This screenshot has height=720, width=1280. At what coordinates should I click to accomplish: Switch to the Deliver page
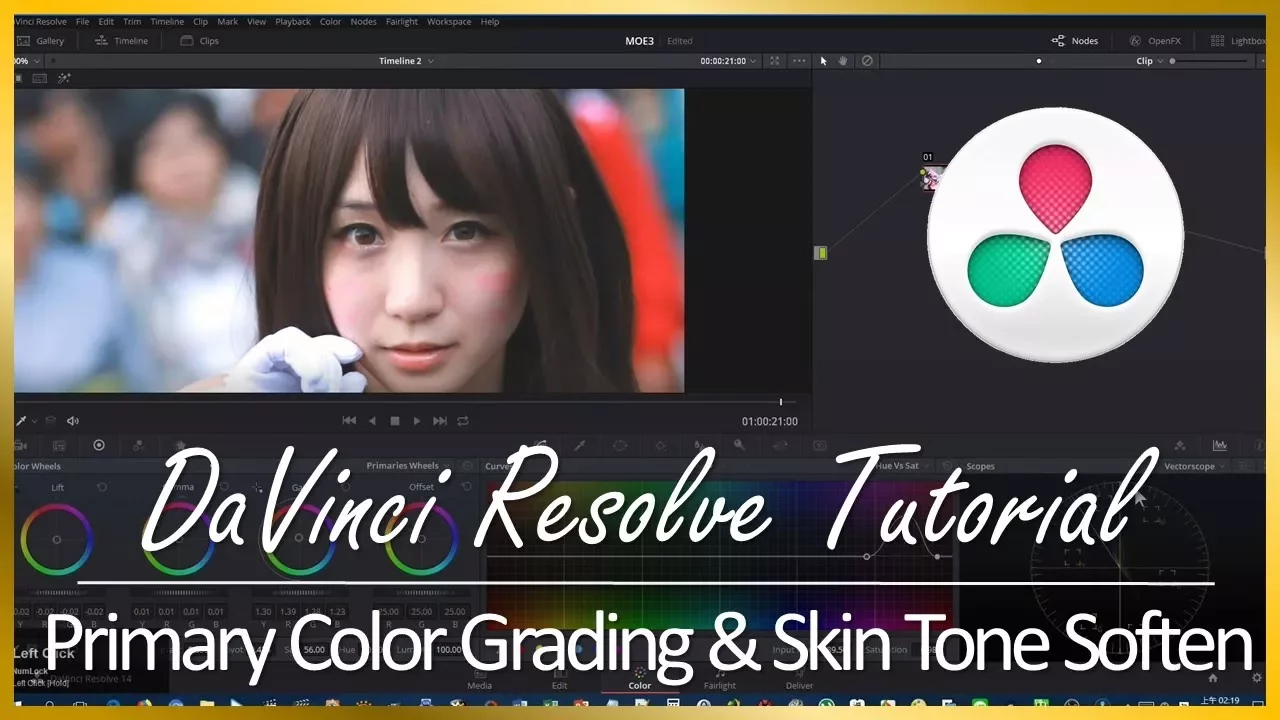tap(799, 678)
